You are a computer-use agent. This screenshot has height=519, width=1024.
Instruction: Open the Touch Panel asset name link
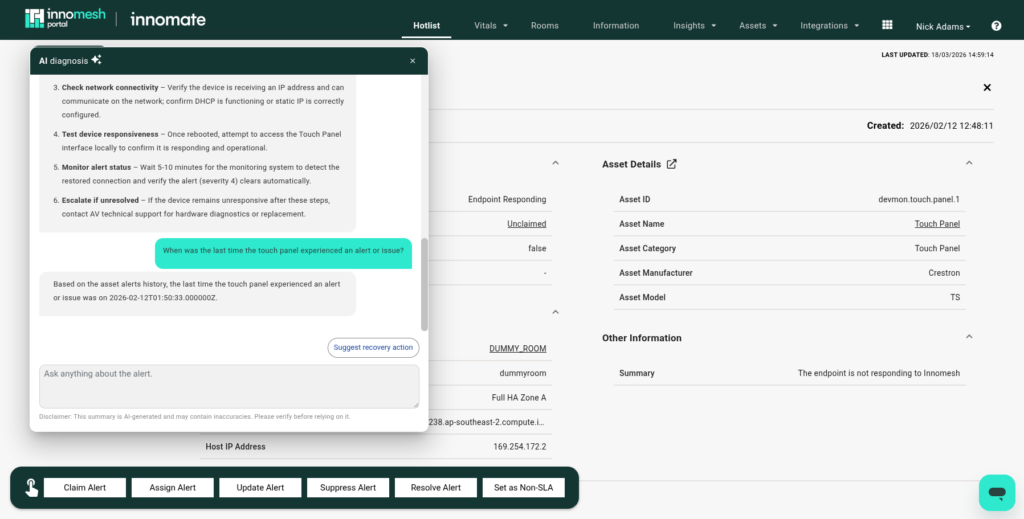[937, 224]
